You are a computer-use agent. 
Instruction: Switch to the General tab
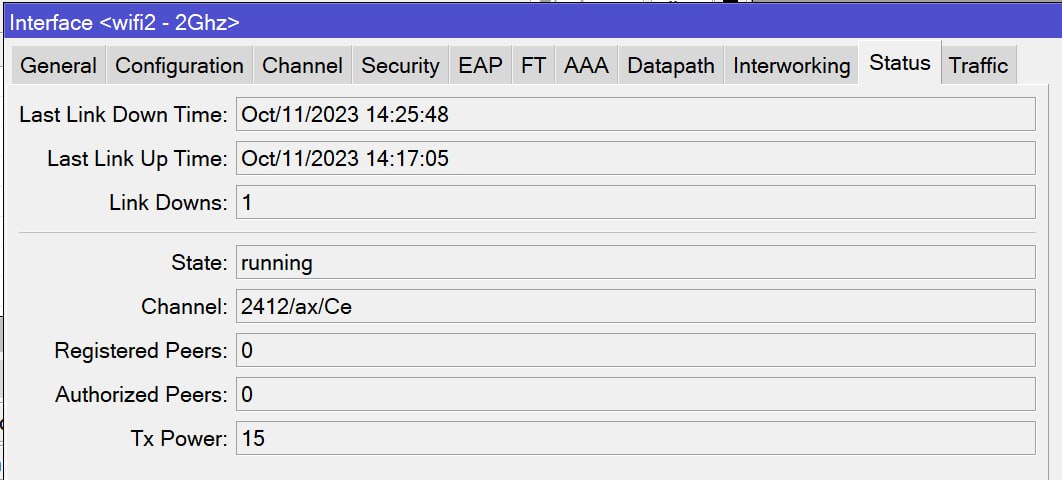click(x=58, y=66)
